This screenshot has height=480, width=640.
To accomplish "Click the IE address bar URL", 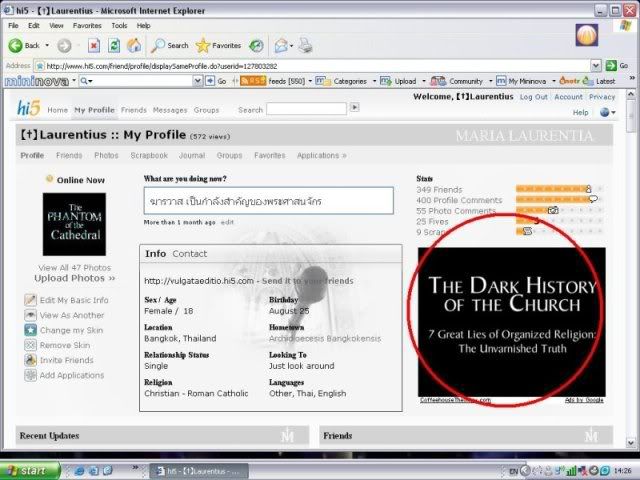I will (x=162, y=66).
